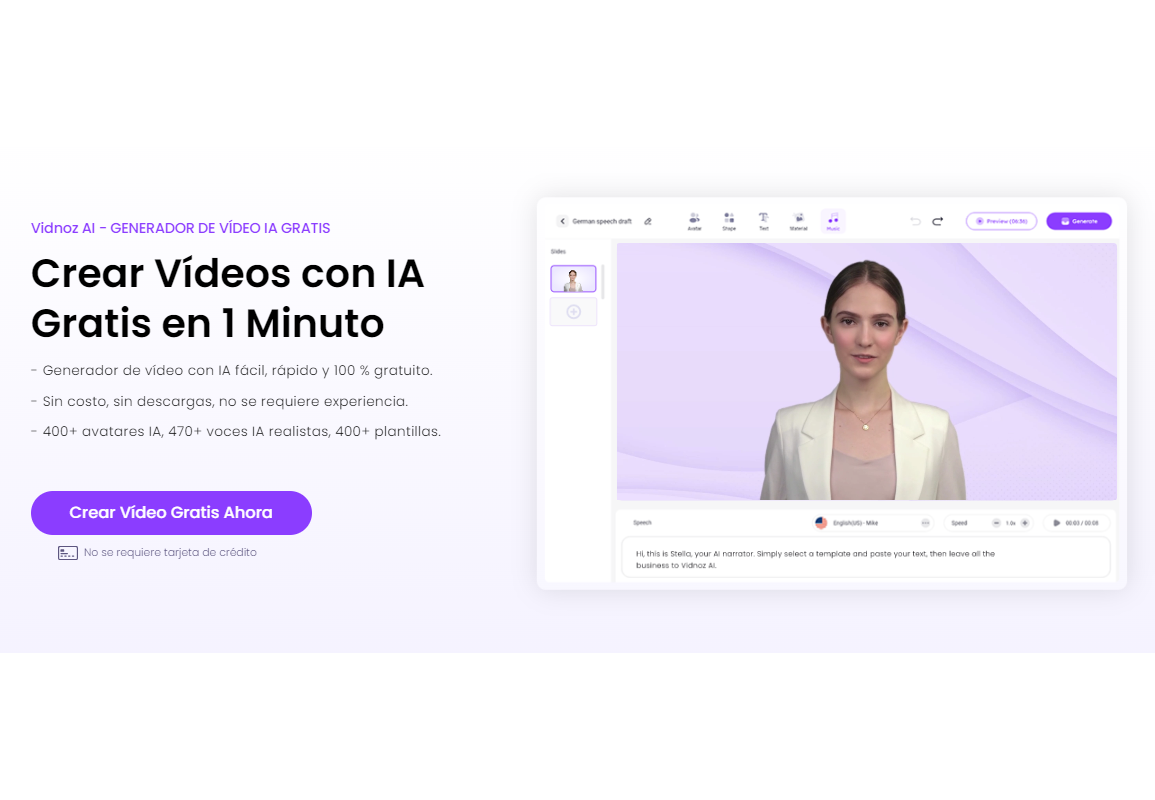The image size is (1155, 800).
Task: Open the Material panel icon
Action: click(798, 221)
